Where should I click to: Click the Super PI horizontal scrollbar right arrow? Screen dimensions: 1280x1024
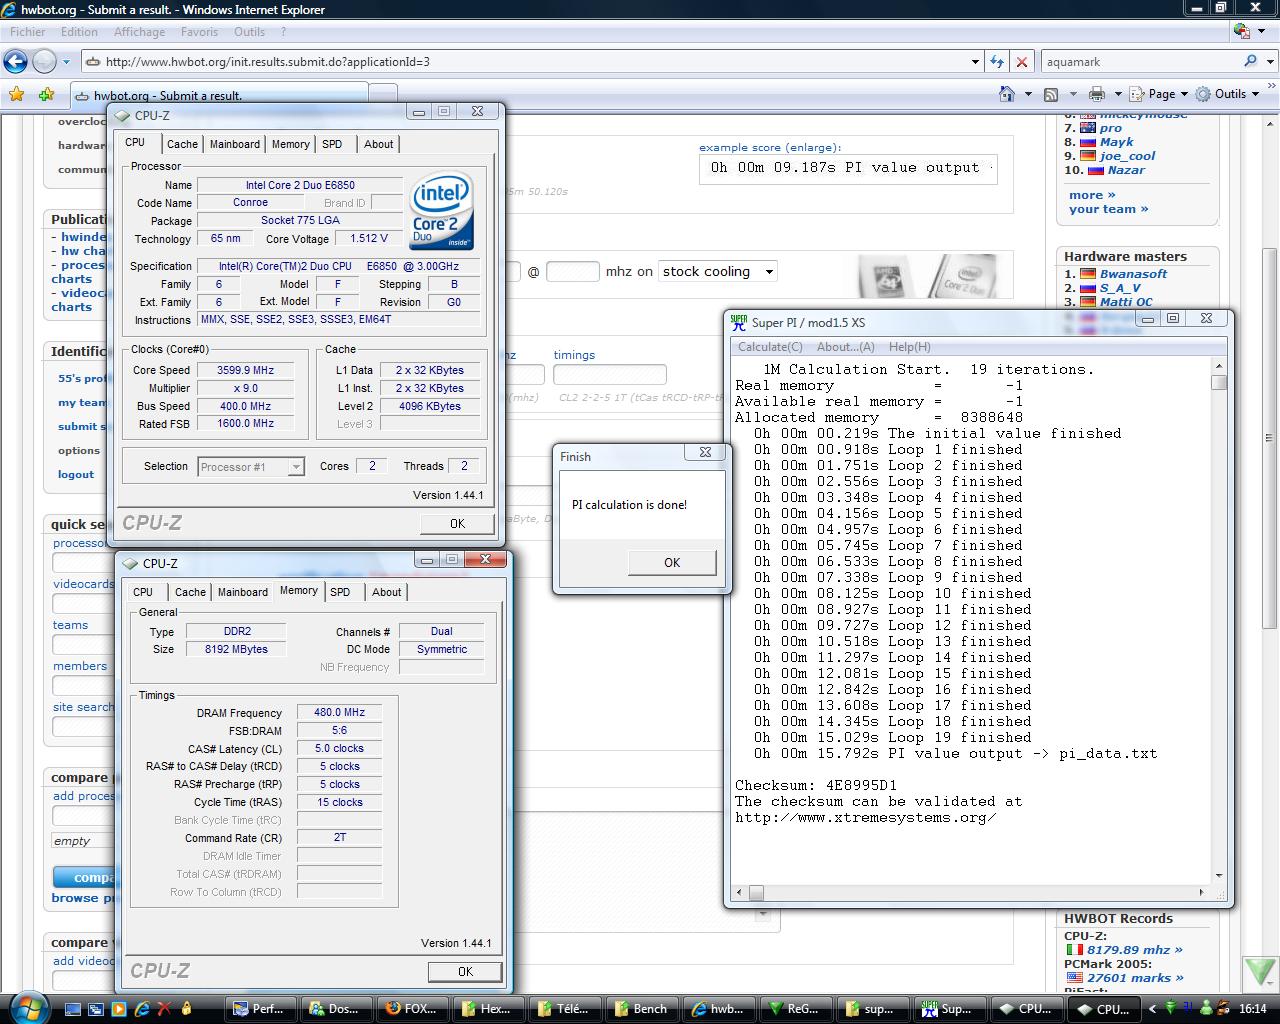click(1202, 892)
